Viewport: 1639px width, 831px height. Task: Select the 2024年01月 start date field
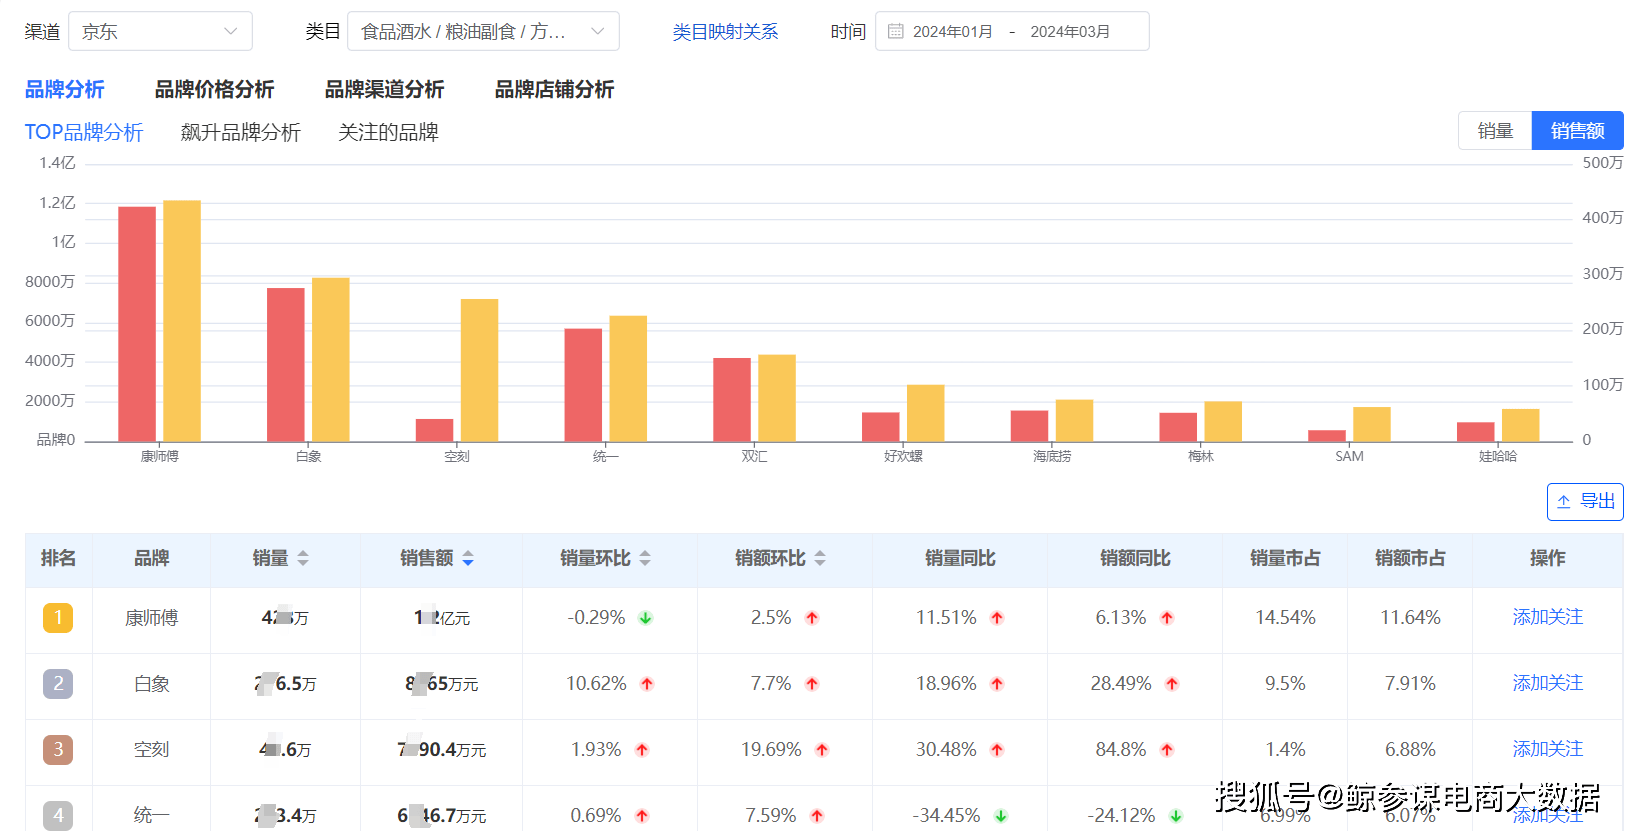953,32
